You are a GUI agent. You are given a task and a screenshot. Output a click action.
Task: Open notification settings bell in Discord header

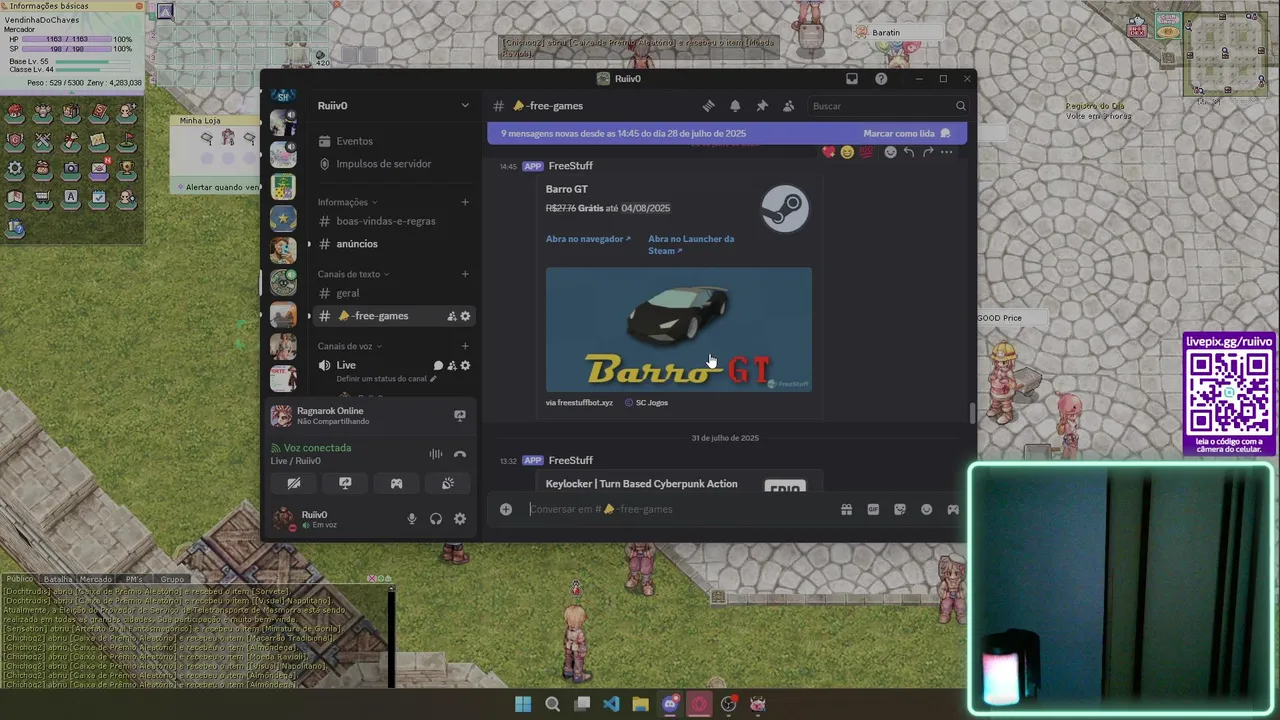pyautogui.click(x=735, y=106)
